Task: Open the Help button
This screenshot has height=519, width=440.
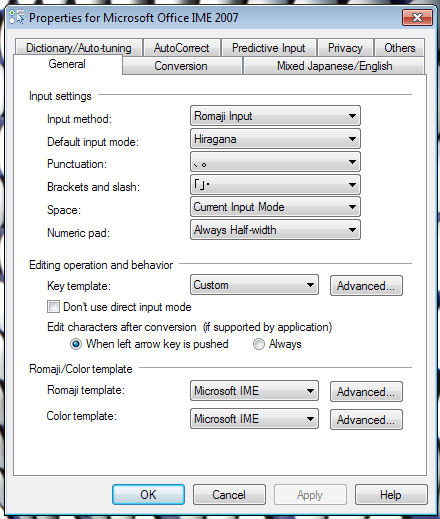Action: (x=391, y=495)
